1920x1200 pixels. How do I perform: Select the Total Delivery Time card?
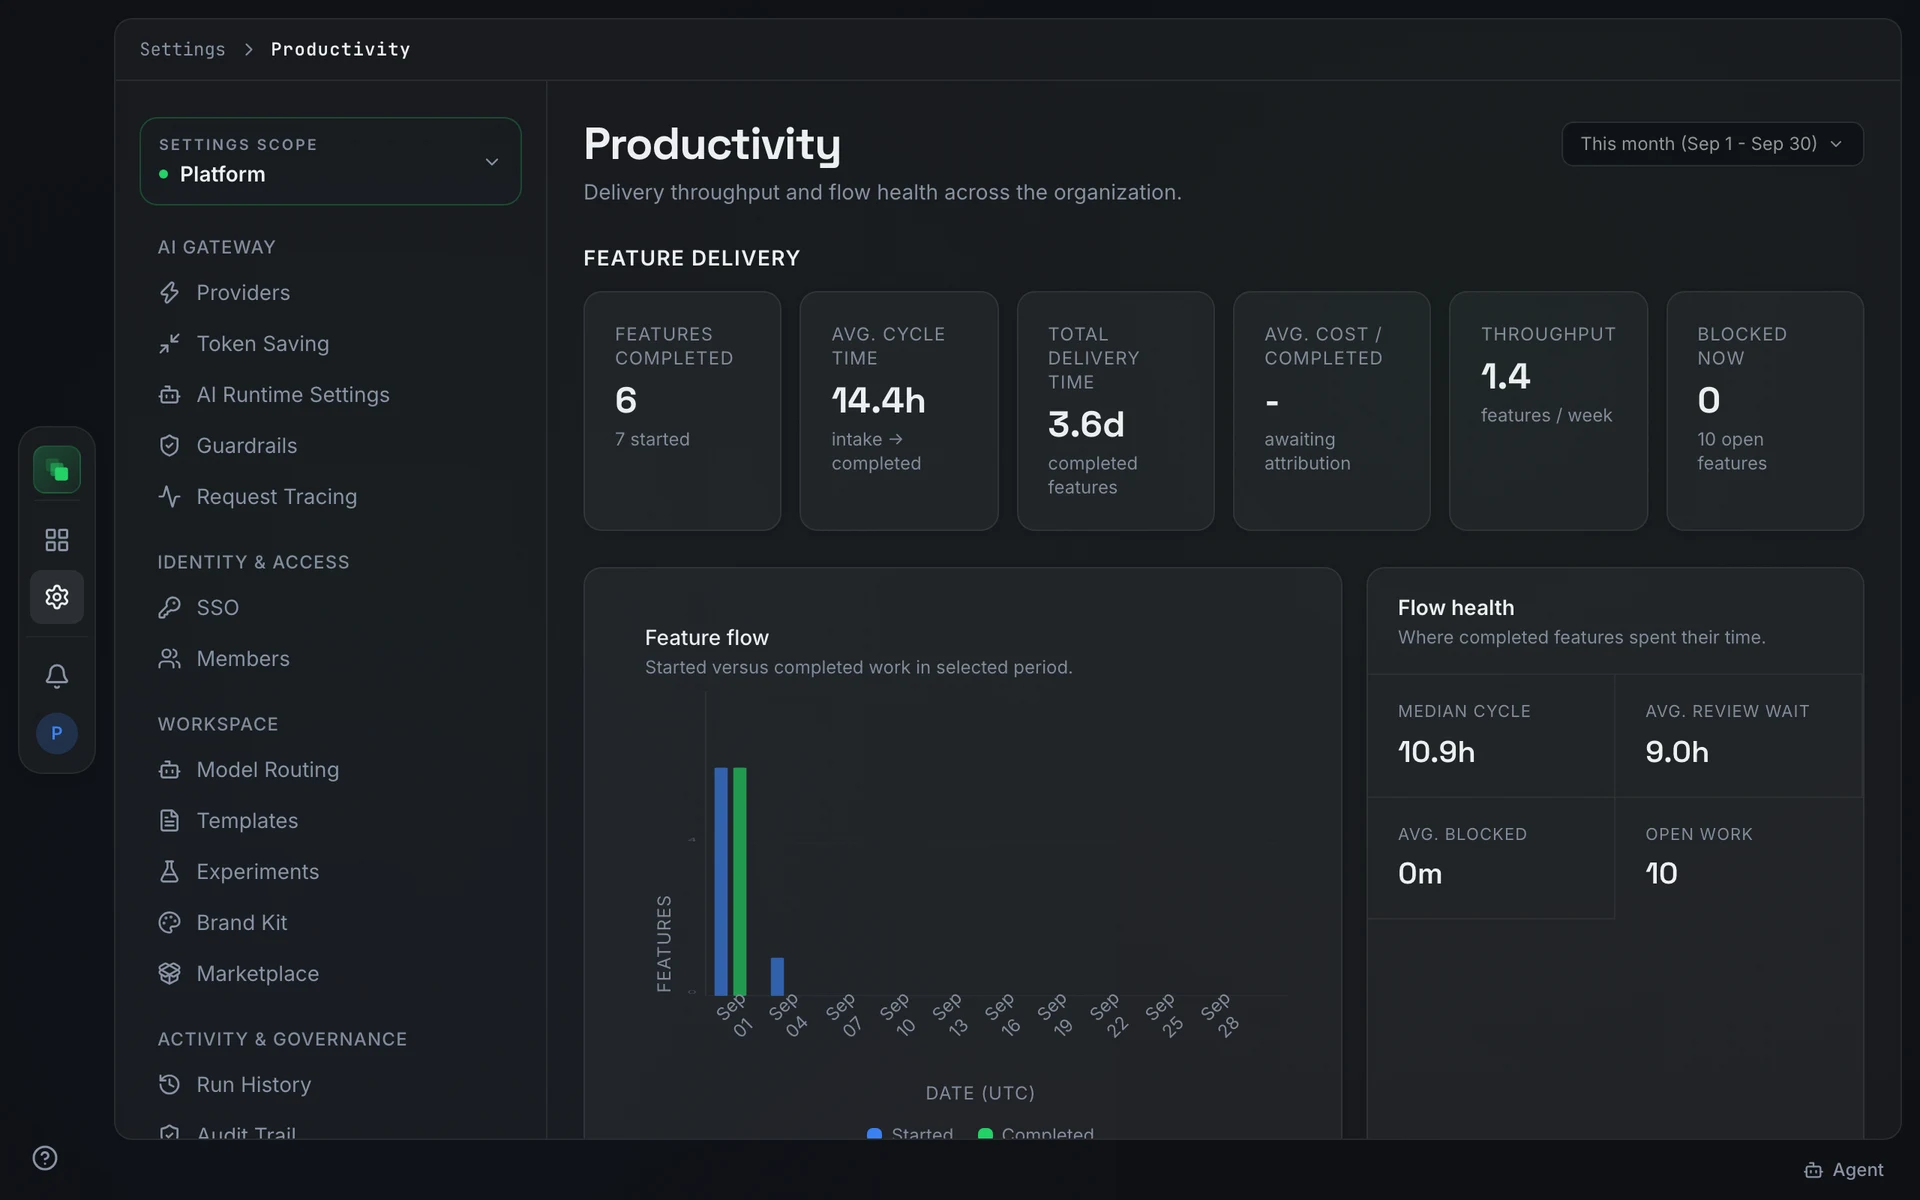coord(1115,411)
